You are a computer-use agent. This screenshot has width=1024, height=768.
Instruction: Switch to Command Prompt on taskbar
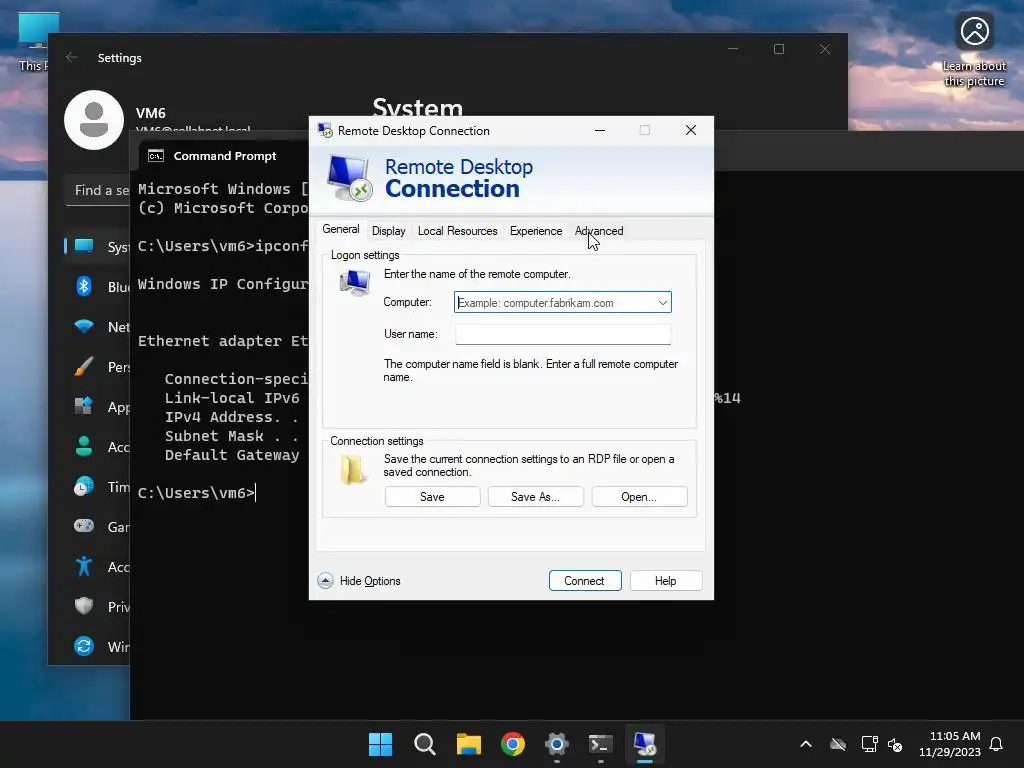[600, 744]
